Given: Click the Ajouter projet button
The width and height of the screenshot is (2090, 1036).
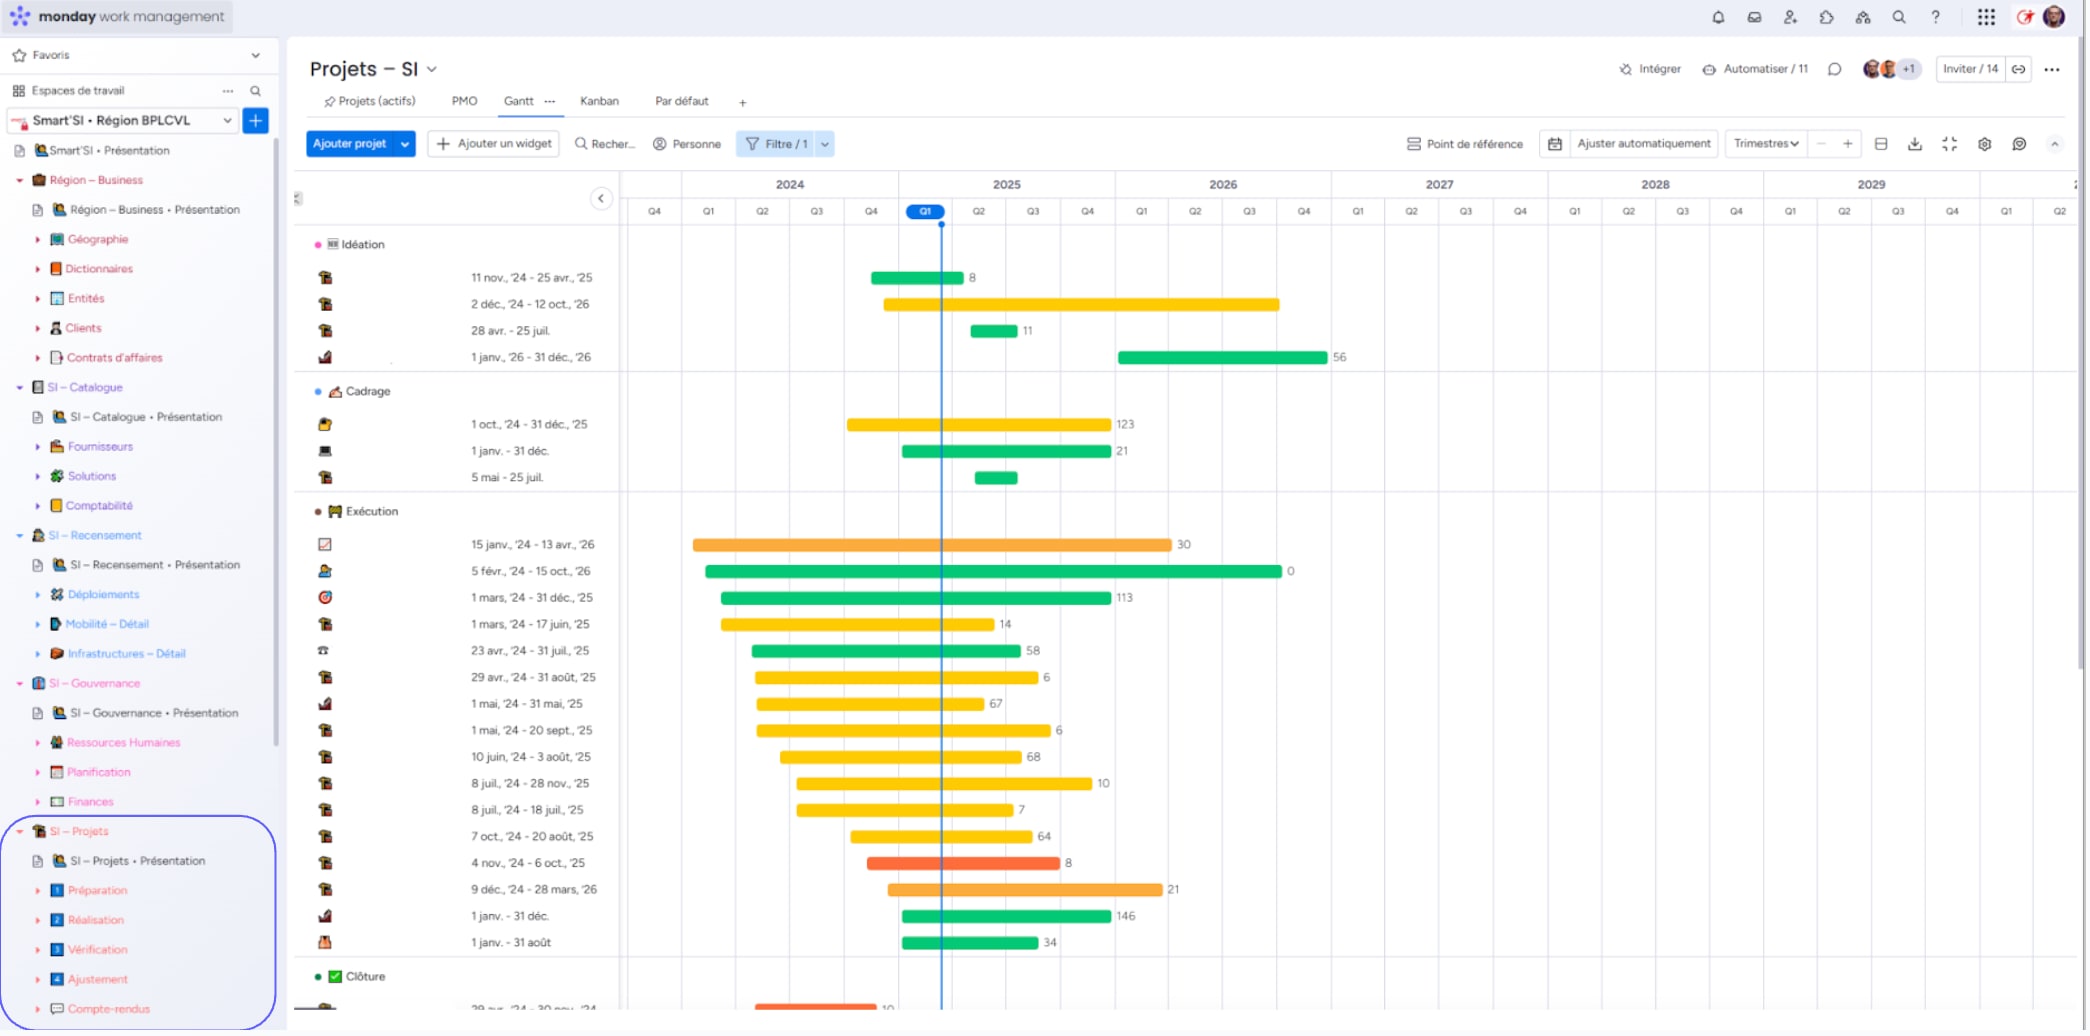Looking at the screenshot, I should (349, 144).
